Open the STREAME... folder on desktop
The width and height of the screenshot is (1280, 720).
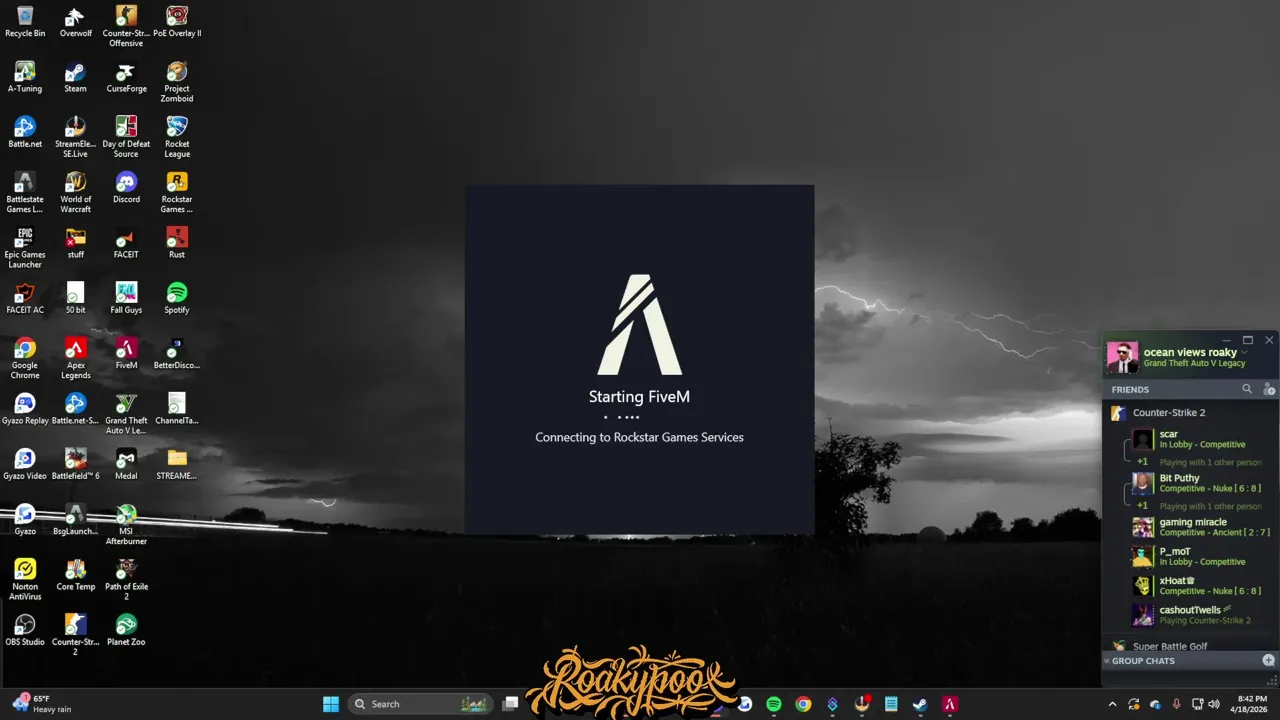(x=177, y=464)
